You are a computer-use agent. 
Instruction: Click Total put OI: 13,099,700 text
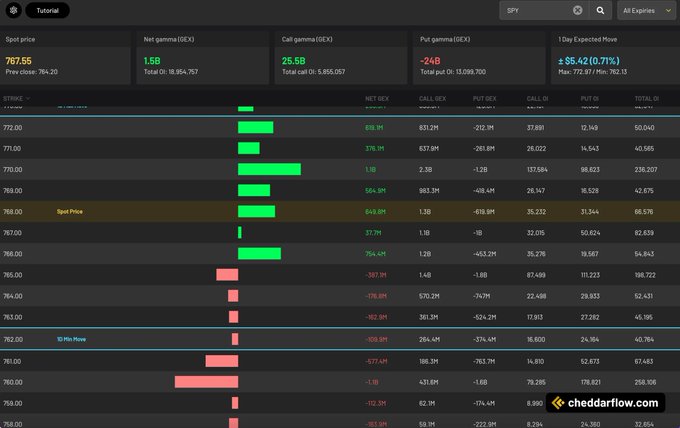[453, 72]
